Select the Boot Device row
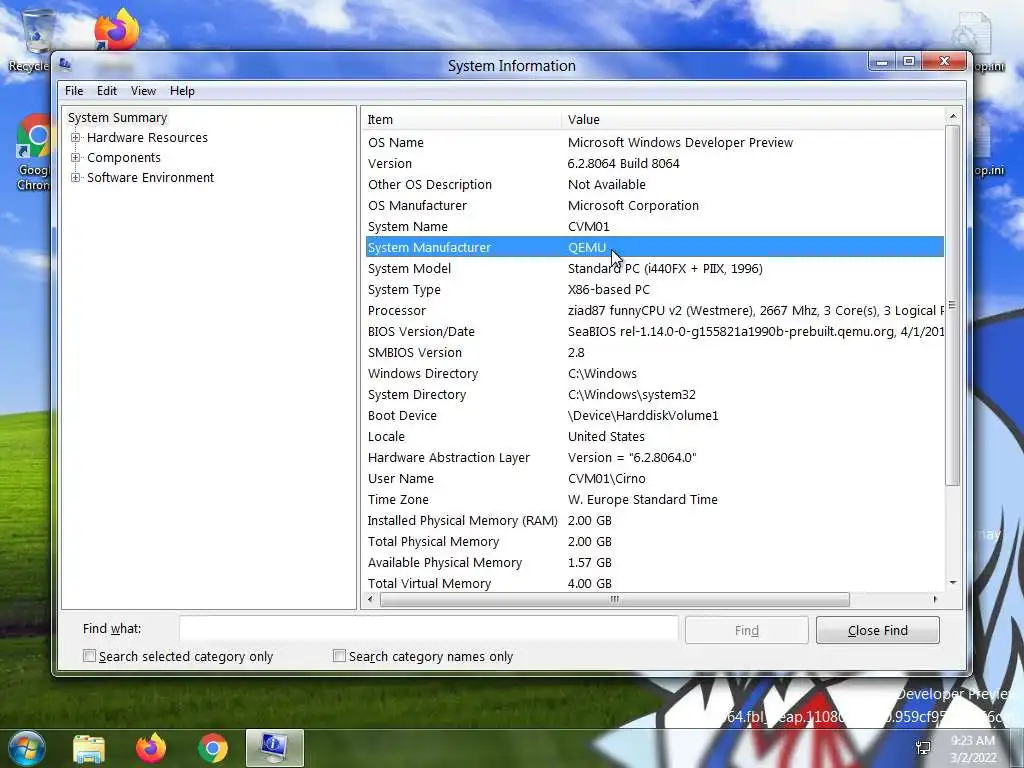The height and width of the screenshot is (768, 1024). 654,415
